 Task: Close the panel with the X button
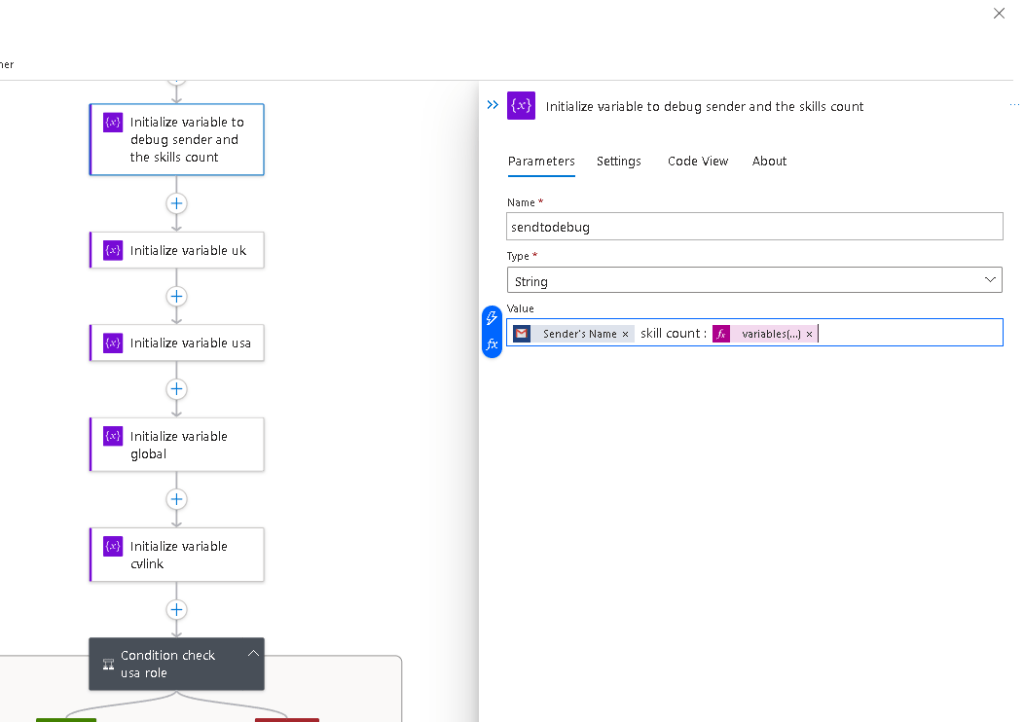pyautogui.click(x=999, y=13)
